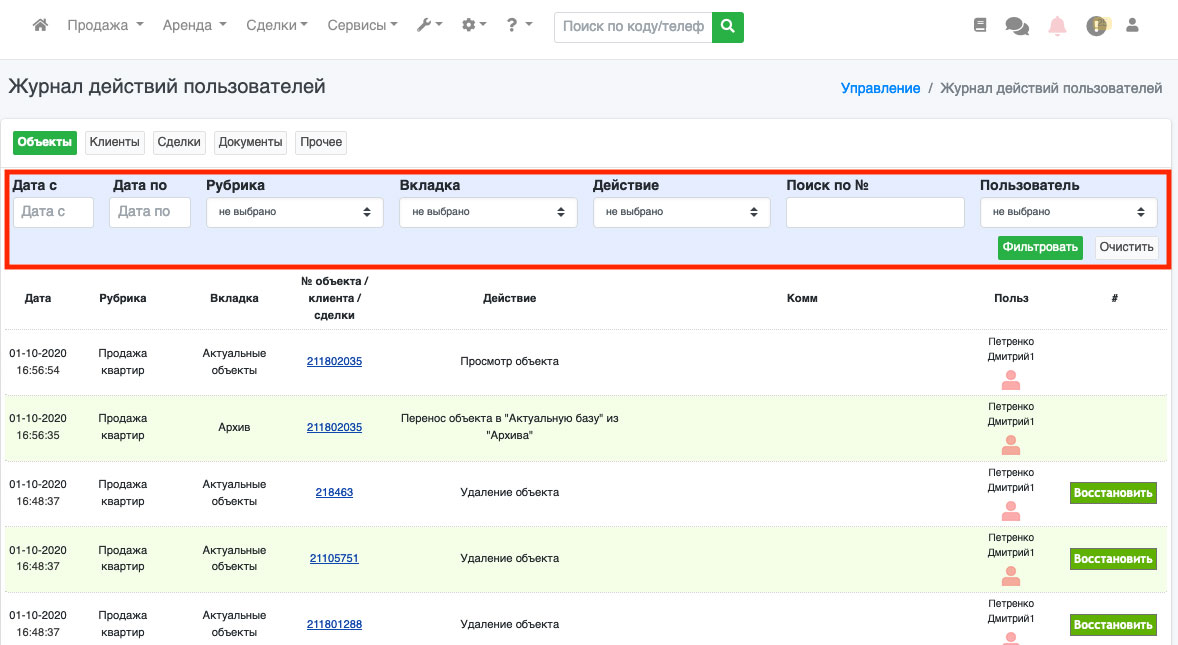Open the user profile icon
The image size is (1178, 645).
1133,26
